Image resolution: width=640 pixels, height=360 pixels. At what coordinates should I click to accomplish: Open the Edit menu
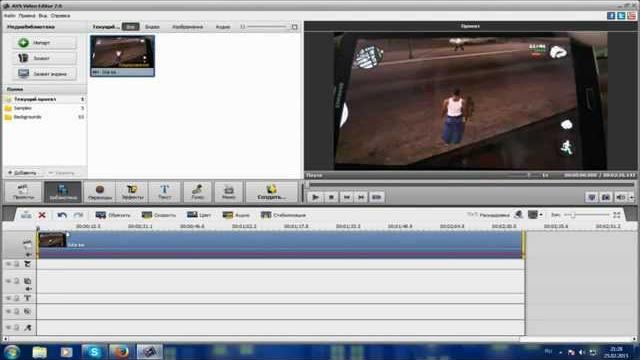click(x=27, y=16)
